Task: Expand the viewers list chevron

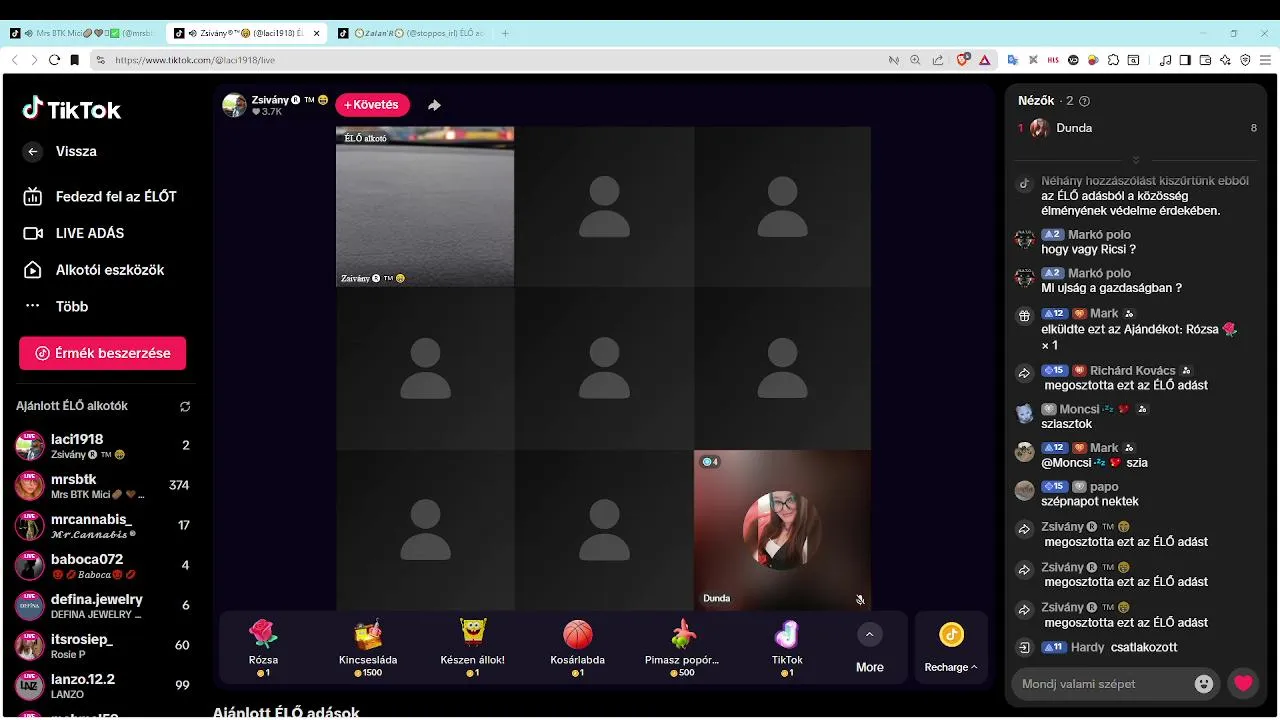Action: (x=1136, y=161)
